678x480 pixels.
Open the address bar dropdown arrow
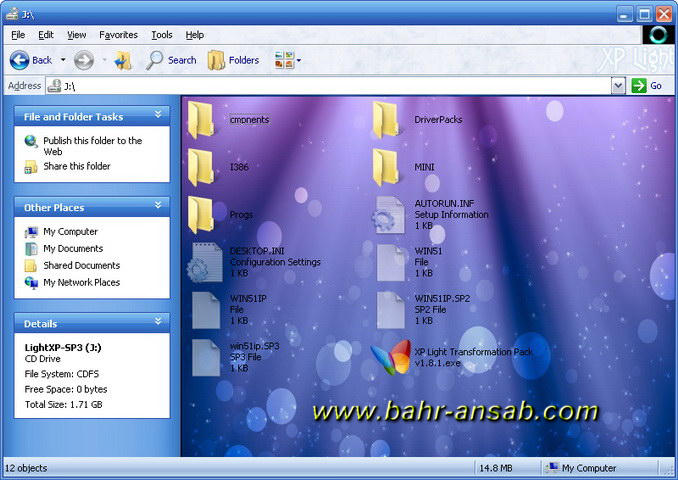[618, 86]
